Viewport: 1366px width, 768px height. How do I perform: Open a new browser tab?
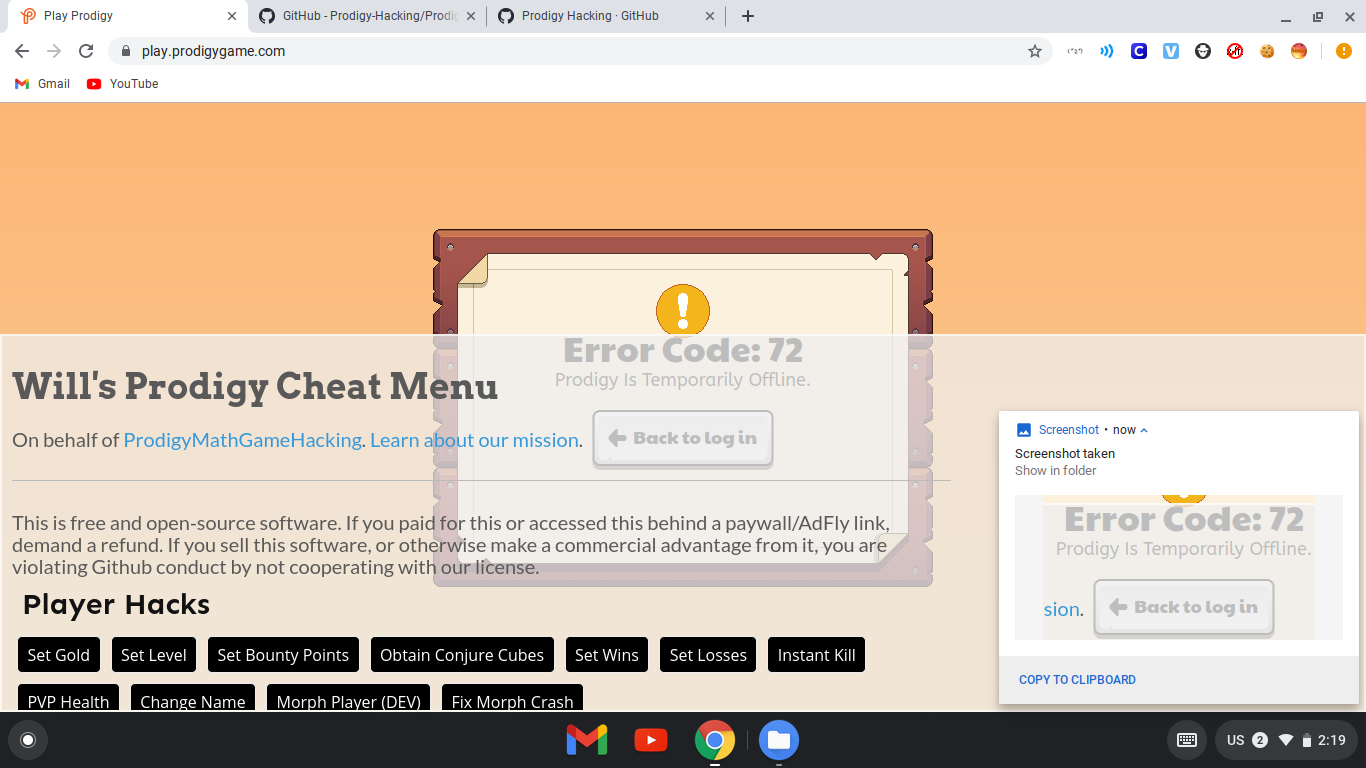748,16
